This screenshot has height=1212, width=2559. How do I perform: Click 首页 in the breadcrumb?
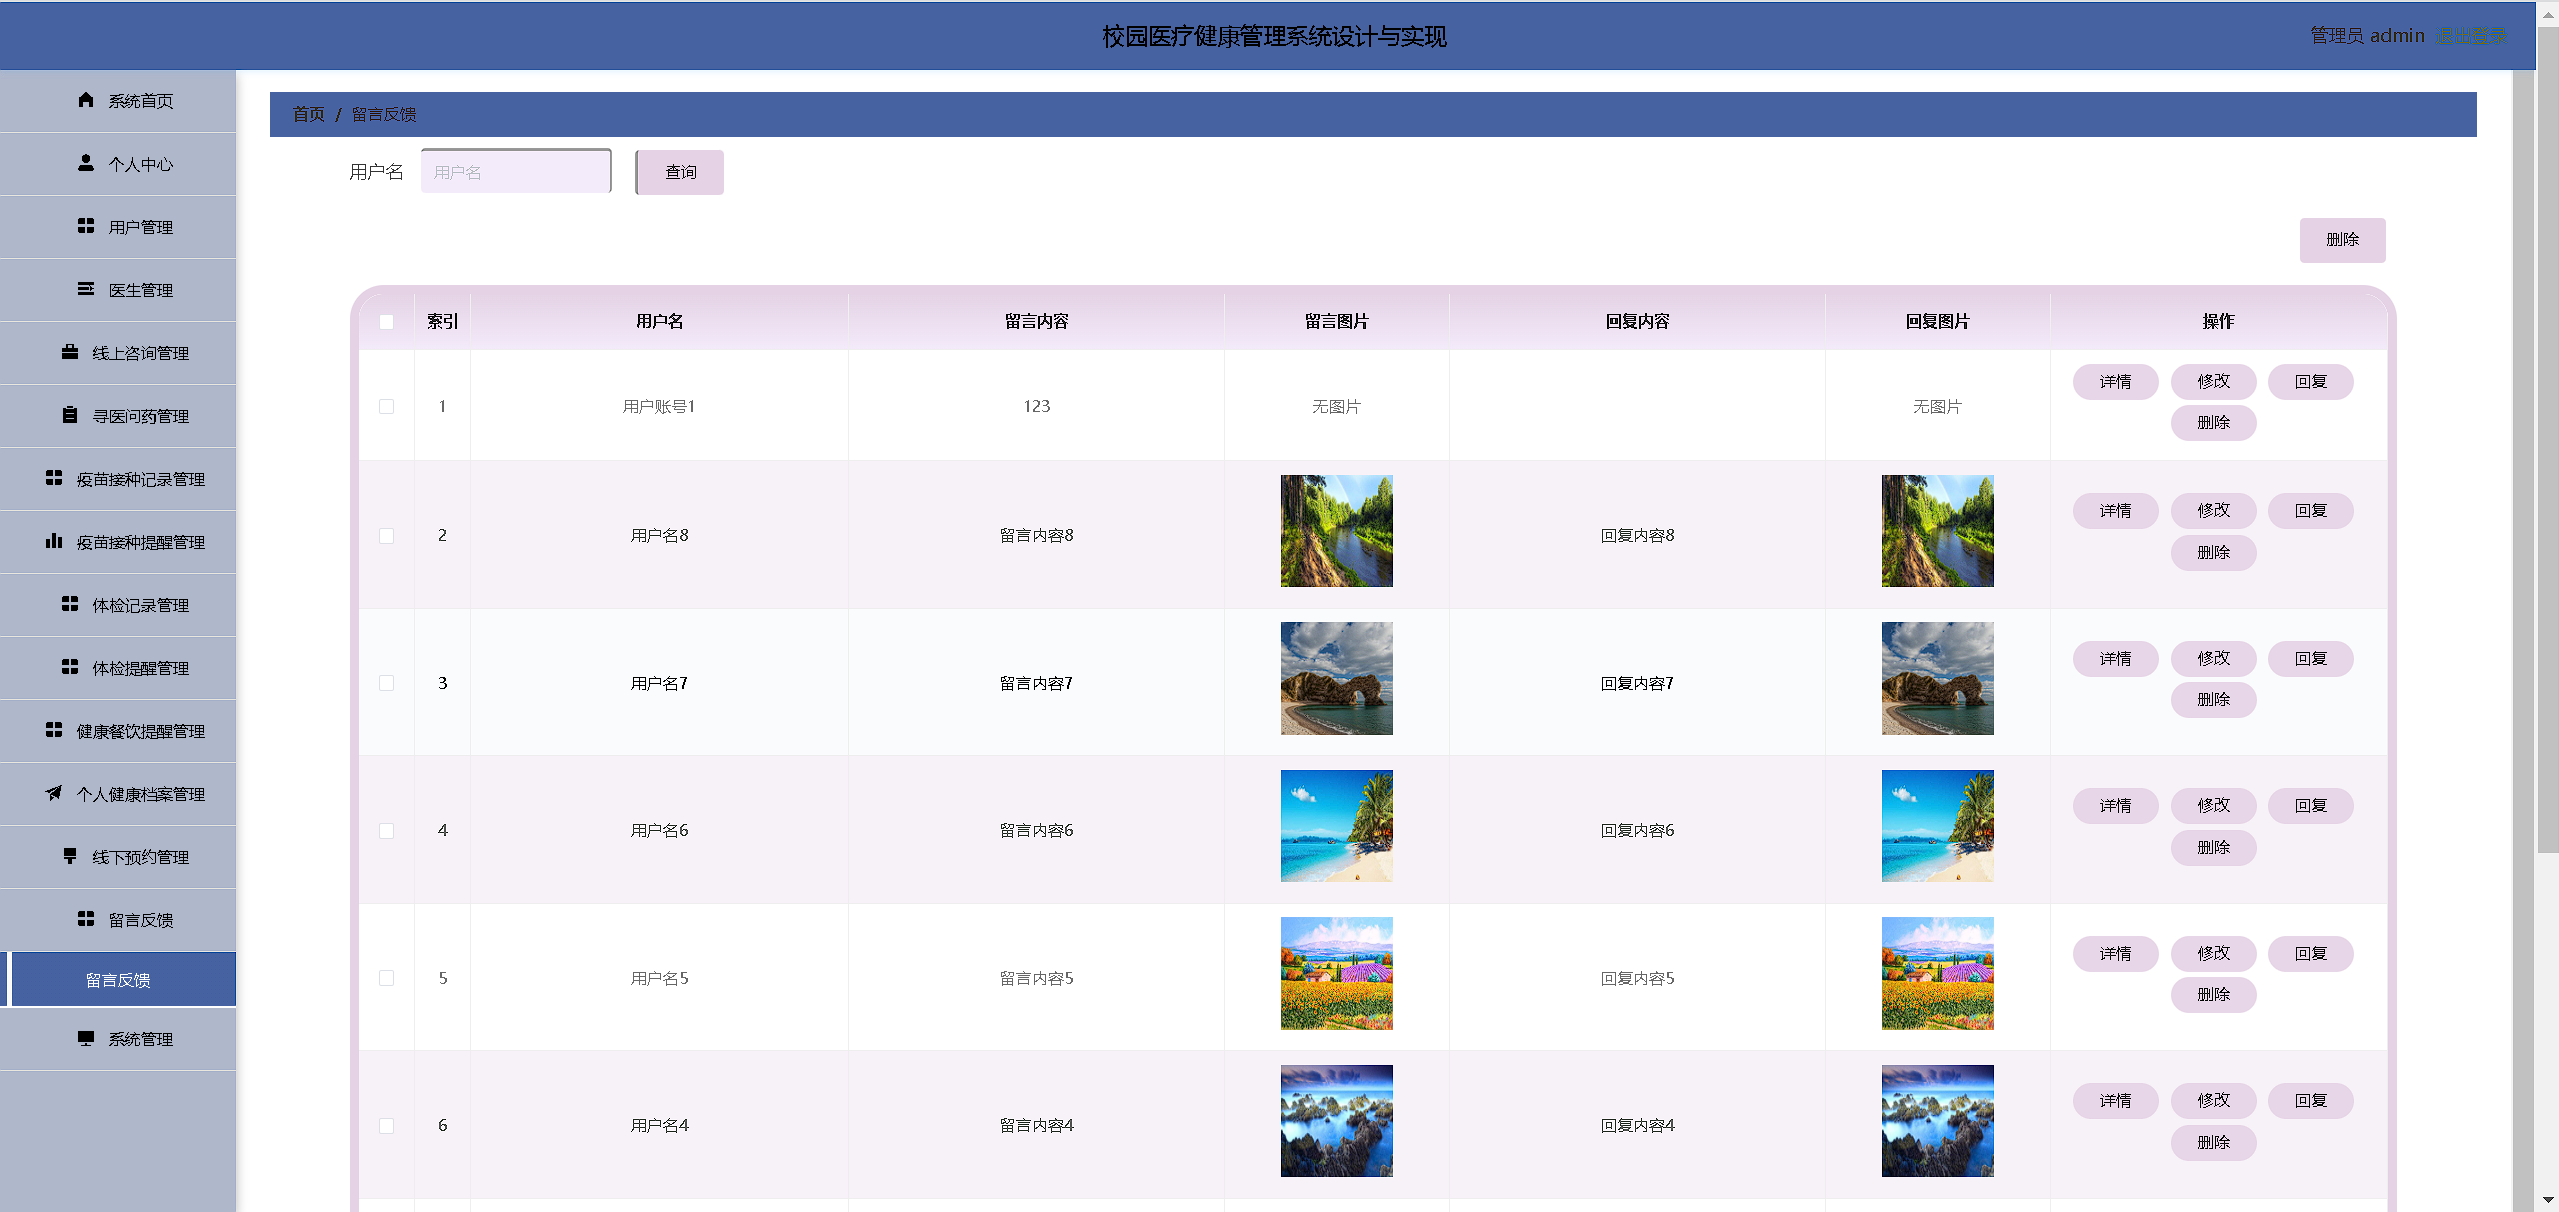(308, 114)
